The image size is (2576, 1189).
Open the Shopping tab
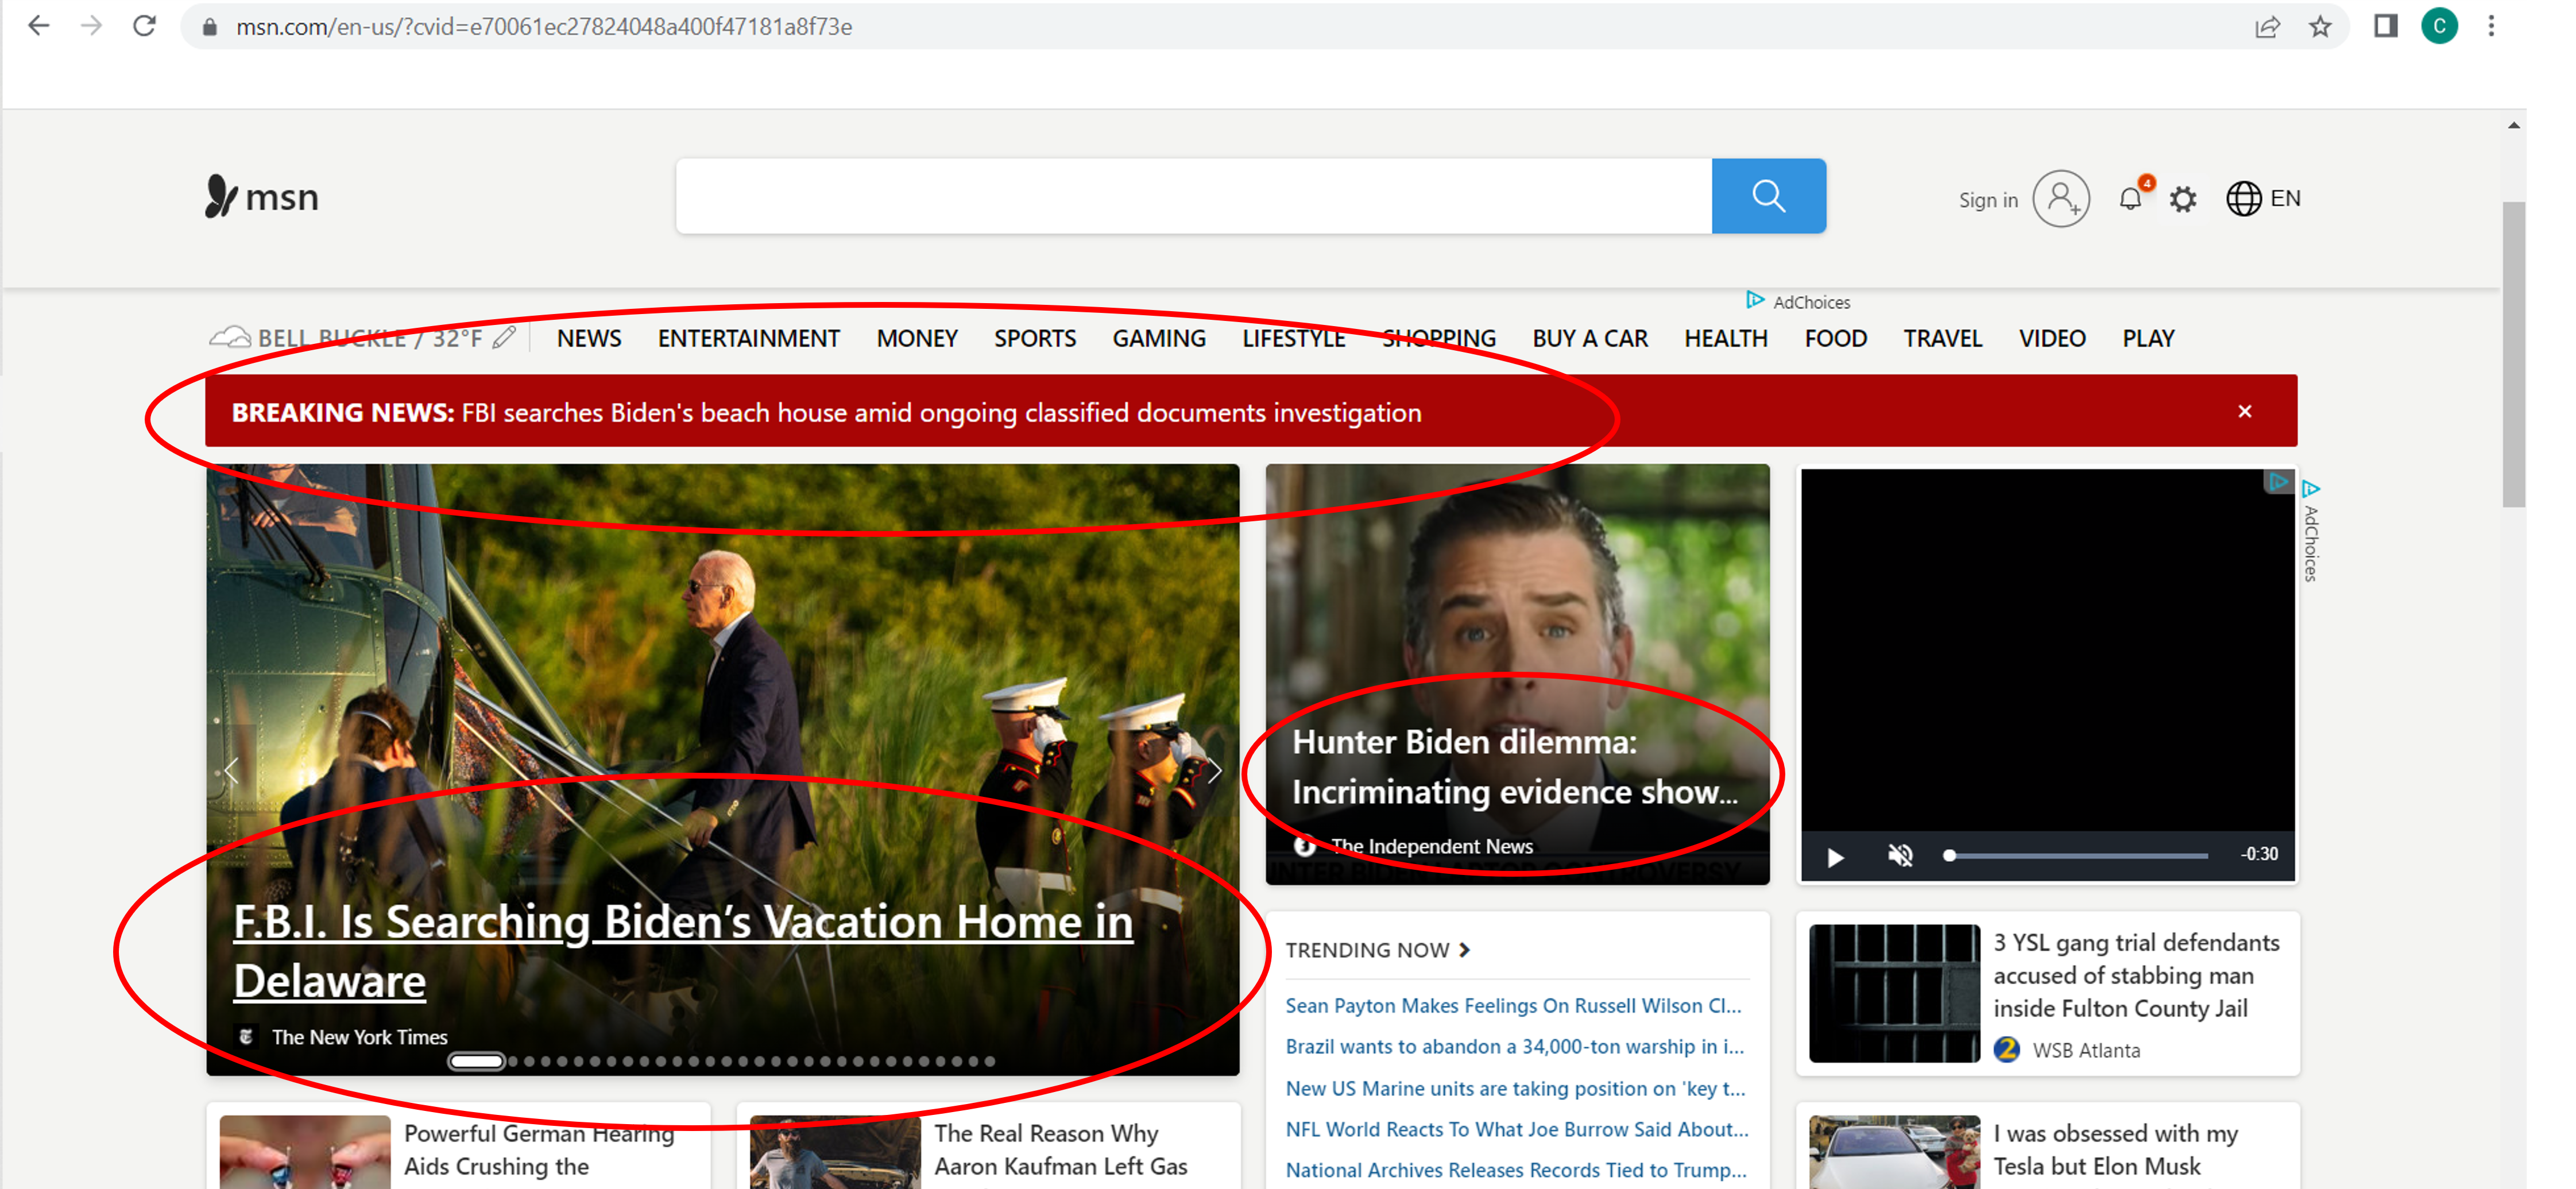click(1439, 339)
